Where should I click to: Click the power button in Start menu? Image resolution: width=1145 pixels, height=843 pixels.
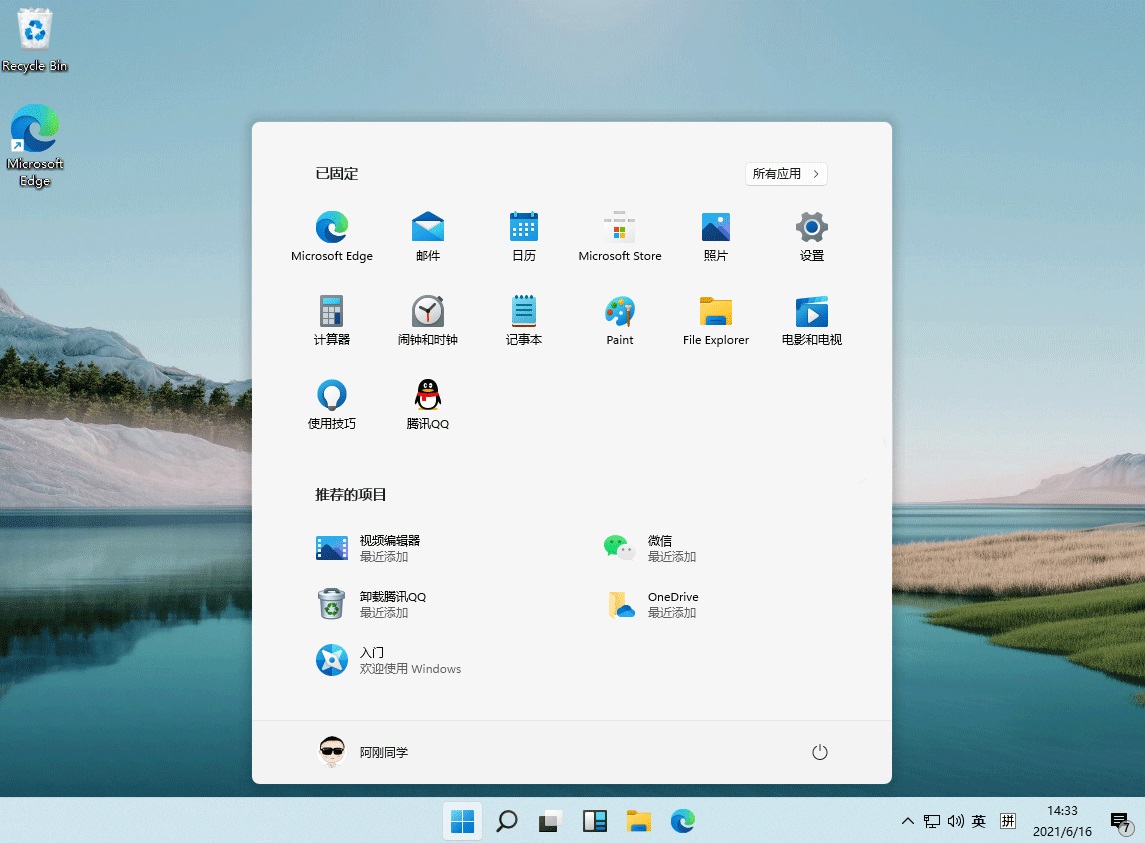pos(819,751)
